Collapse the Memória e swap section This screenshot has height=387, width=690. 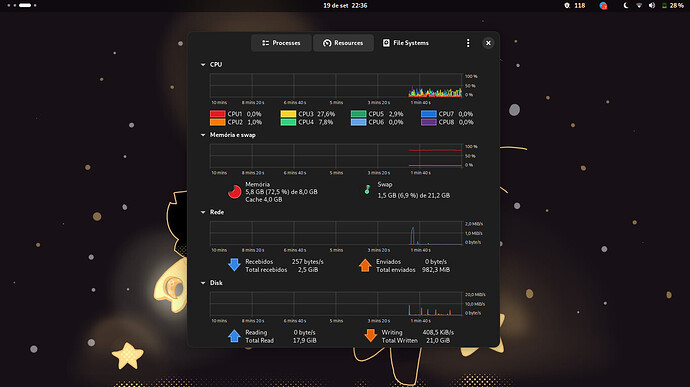203,135
